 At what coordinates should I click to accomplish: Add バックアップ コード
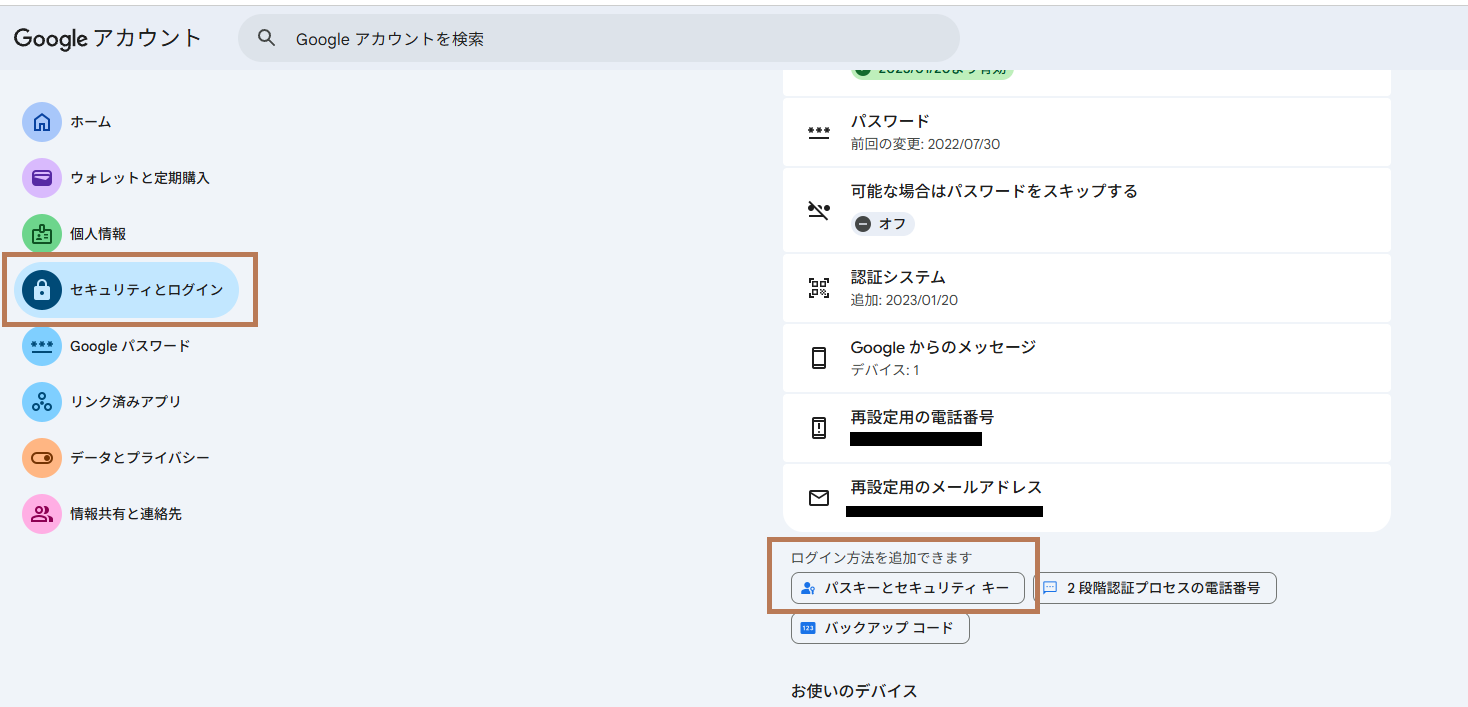coord(880,628)
